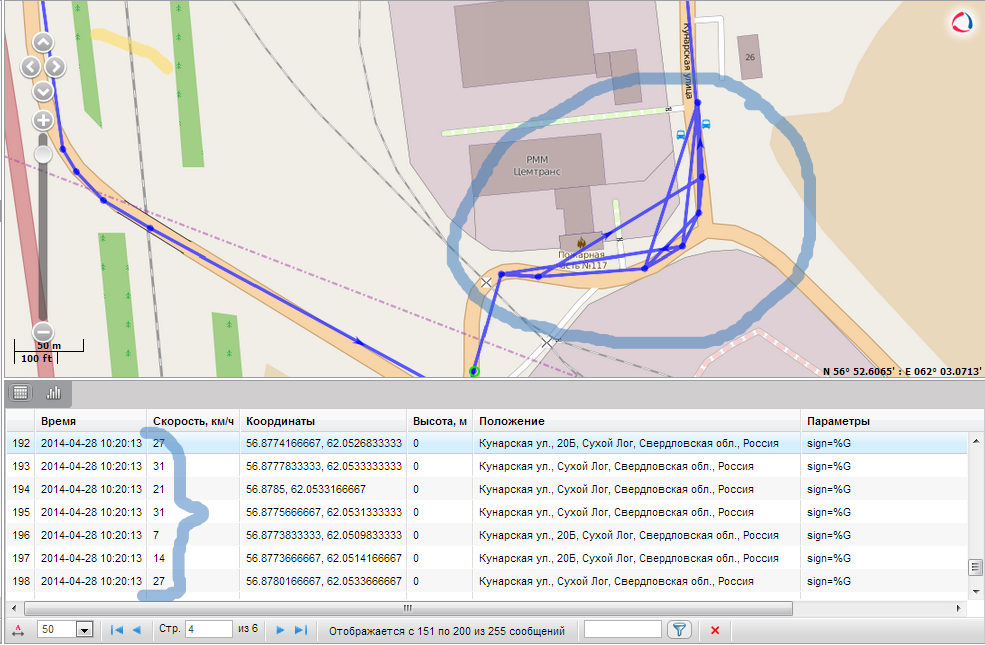Viewport: 985px width, 645px height.
Task: Go to the previous page of messages
Action: (x=136, y=630)
